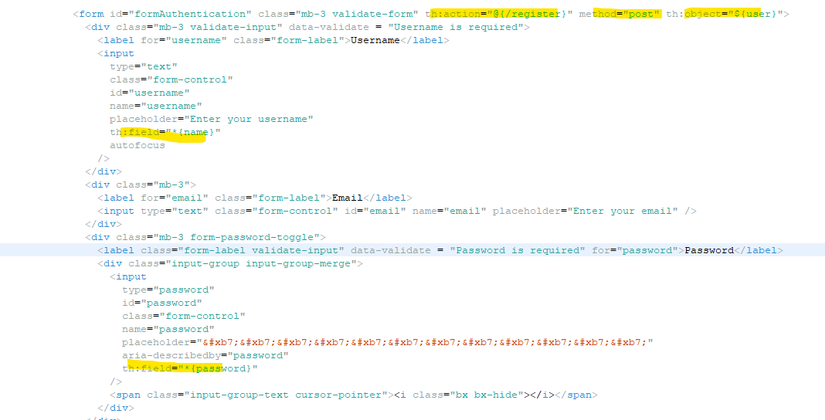Click the highlighted method="post" attribute
825x420 pixels.
pos(619,14)
